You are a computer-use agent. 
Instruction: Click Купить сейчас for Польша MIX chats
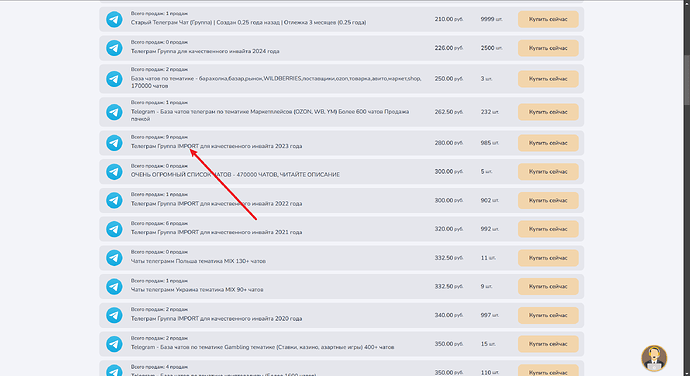(548, 258)
